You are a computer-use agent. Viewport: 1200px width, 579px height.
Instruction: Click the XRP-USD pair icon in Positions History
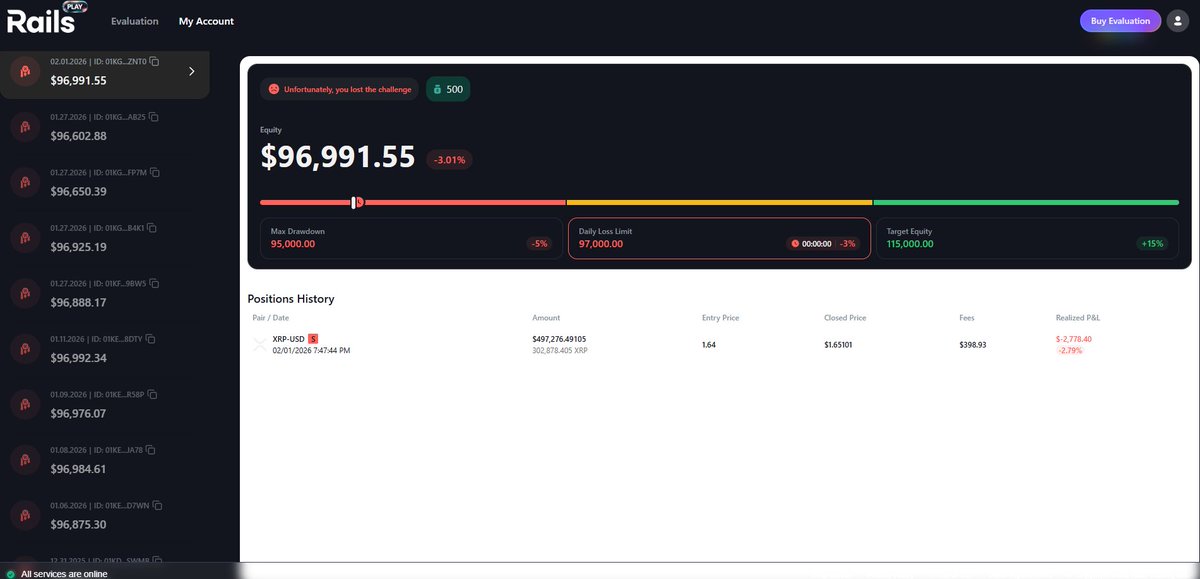pos(261,345)
